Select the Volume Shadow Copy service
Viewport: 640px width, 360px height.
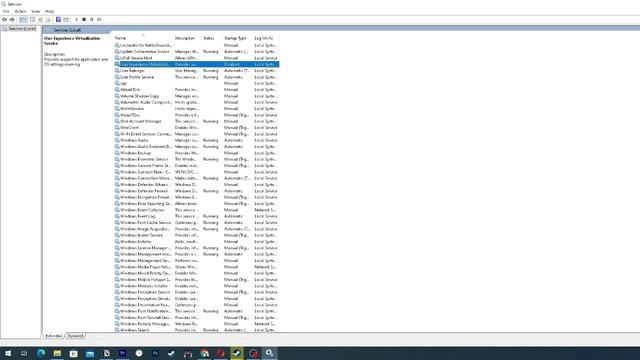point(197,96)
